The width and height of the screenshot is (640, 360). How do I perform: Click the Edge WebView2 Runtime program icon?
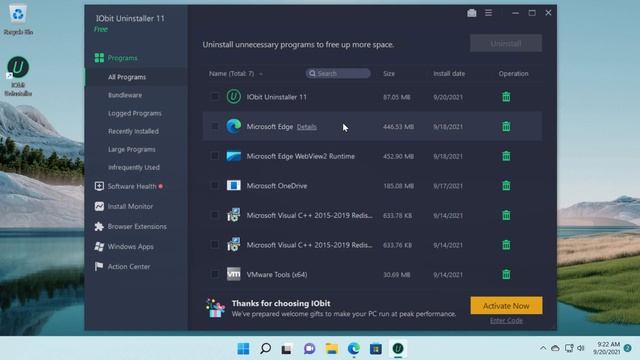[x=233, y=156]
